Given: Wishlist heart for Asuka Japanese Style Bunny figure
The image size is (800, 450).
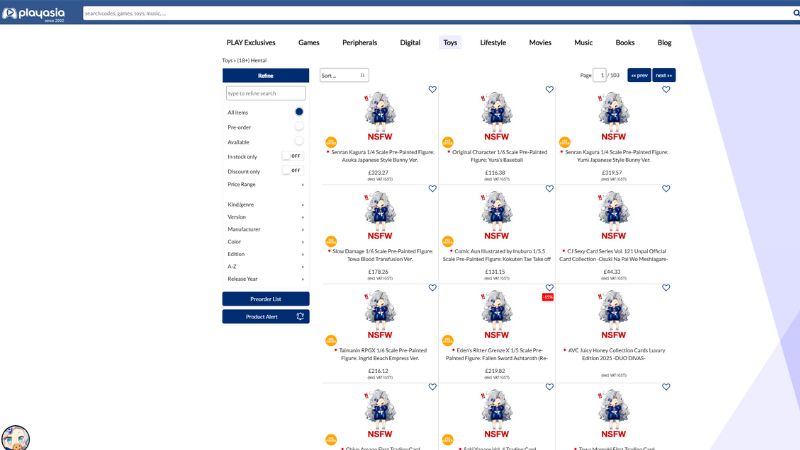Looking at the screenshot, I should (432, 89).
